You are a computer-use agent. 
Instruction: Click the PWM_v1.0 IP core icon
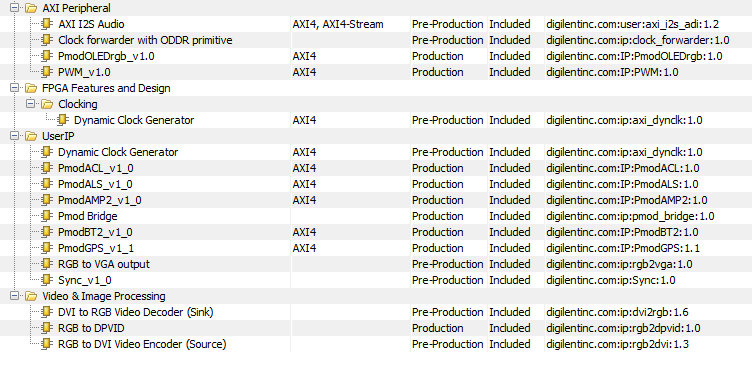click(47, 72)
